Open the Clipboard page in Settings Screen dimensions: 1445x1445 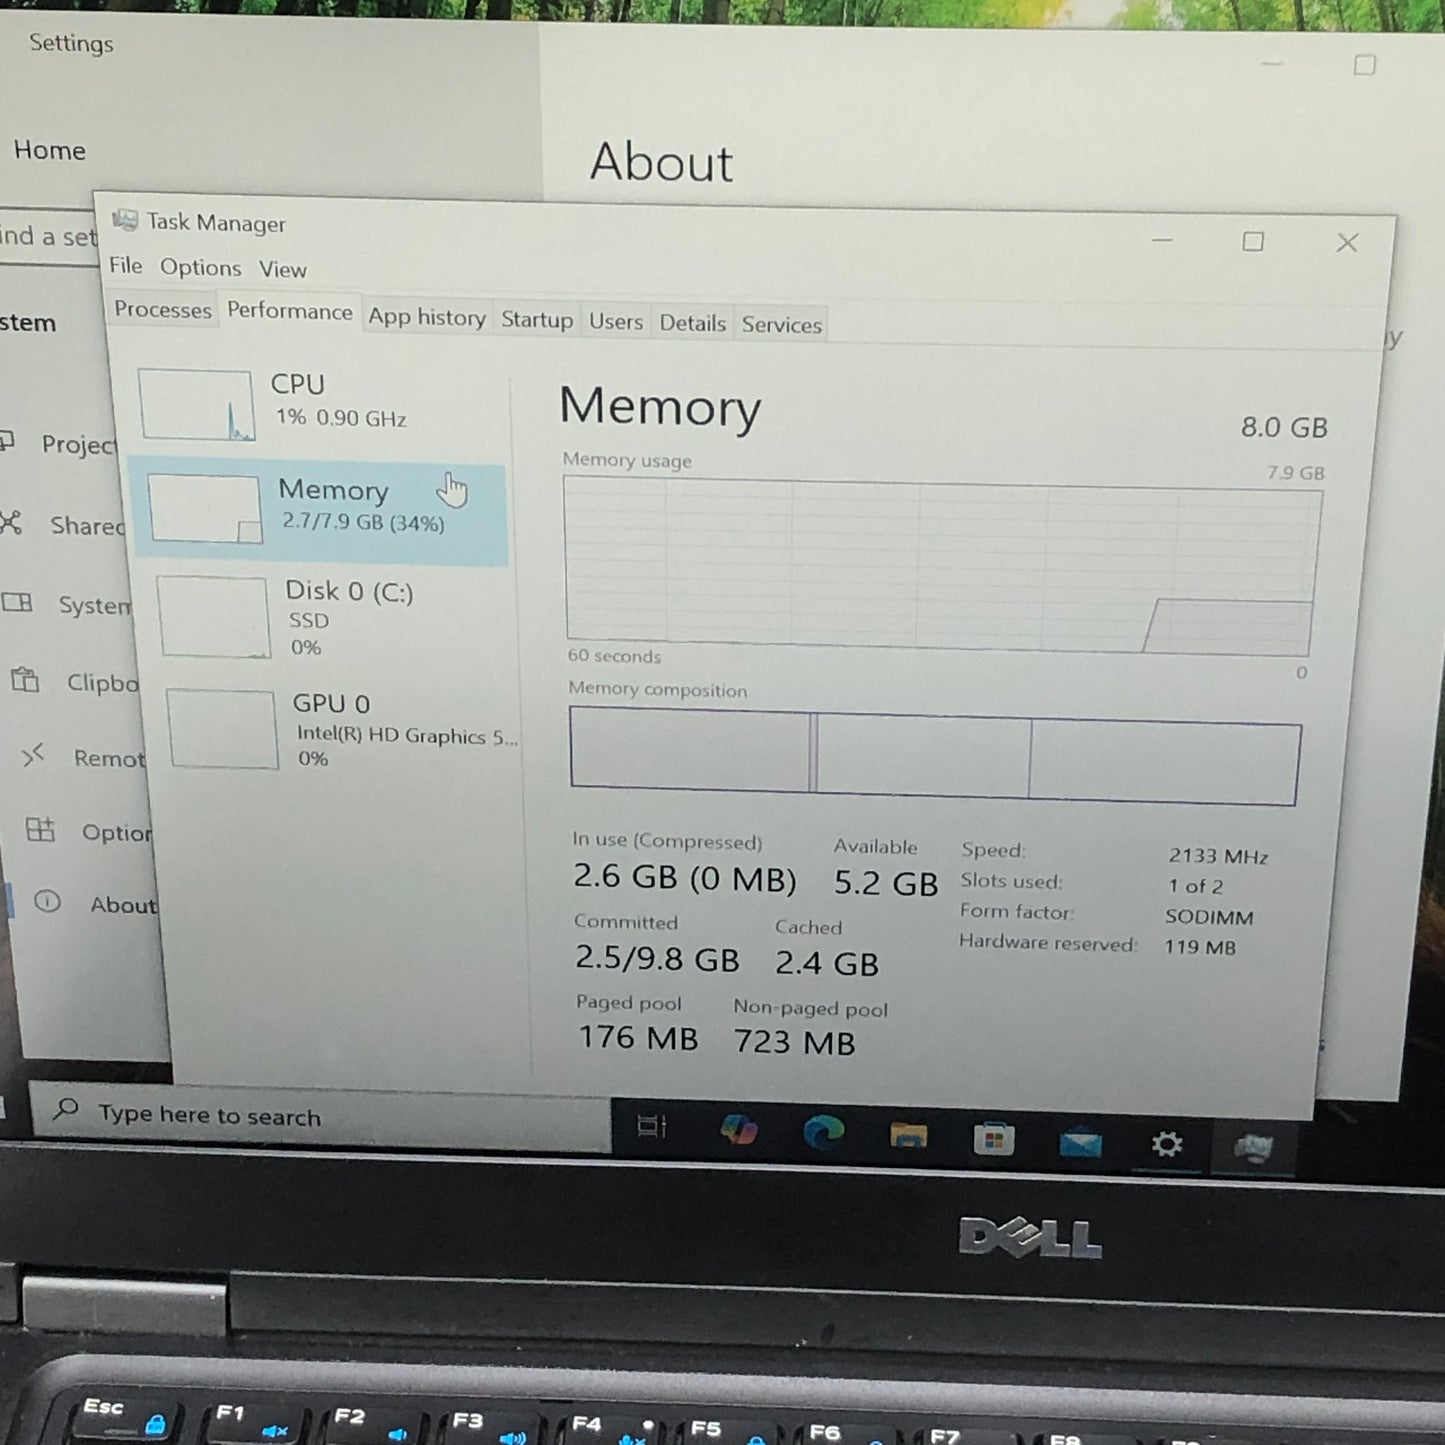102,683
